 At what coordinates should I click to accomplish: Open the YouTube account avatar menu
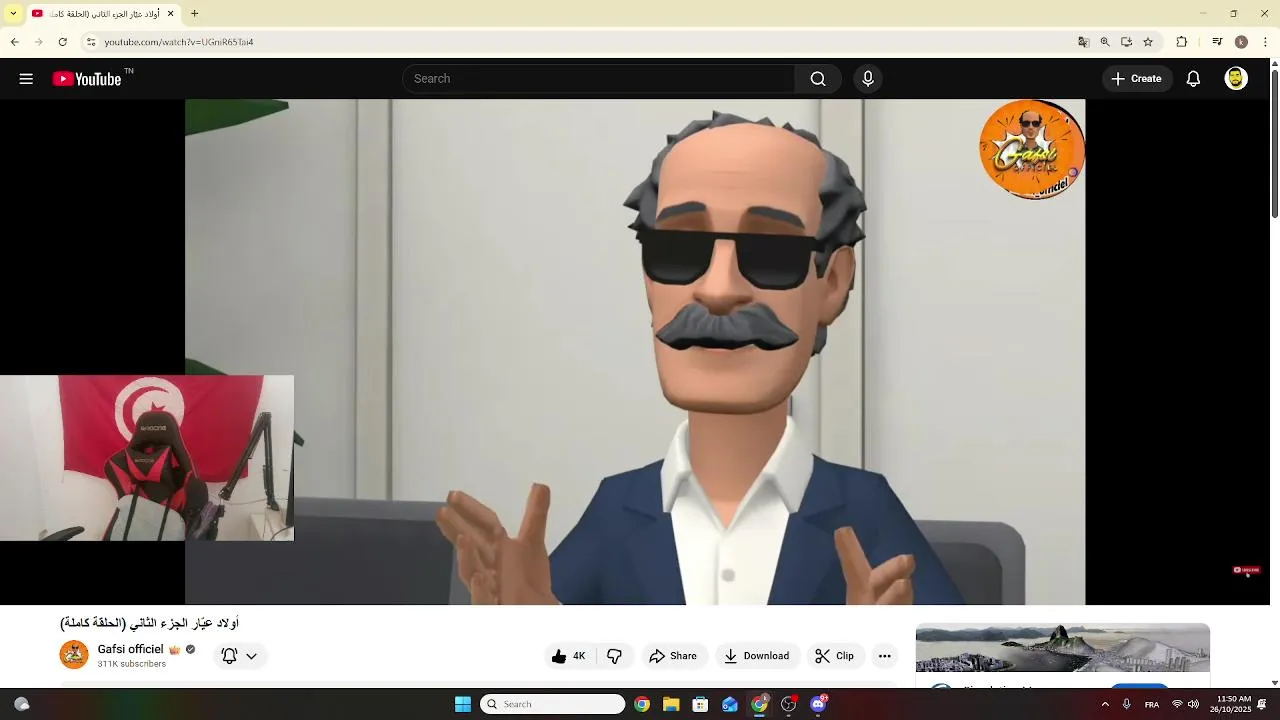pos(1236,79)
